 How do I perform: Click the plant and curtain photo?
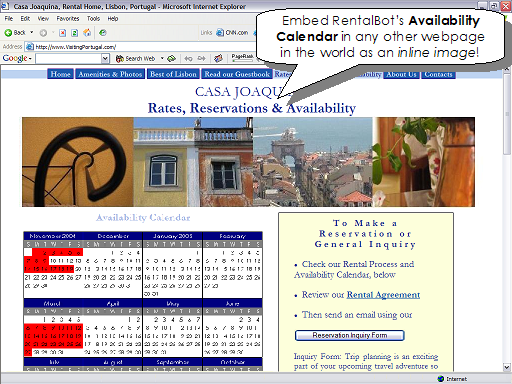tap(424, 162)
